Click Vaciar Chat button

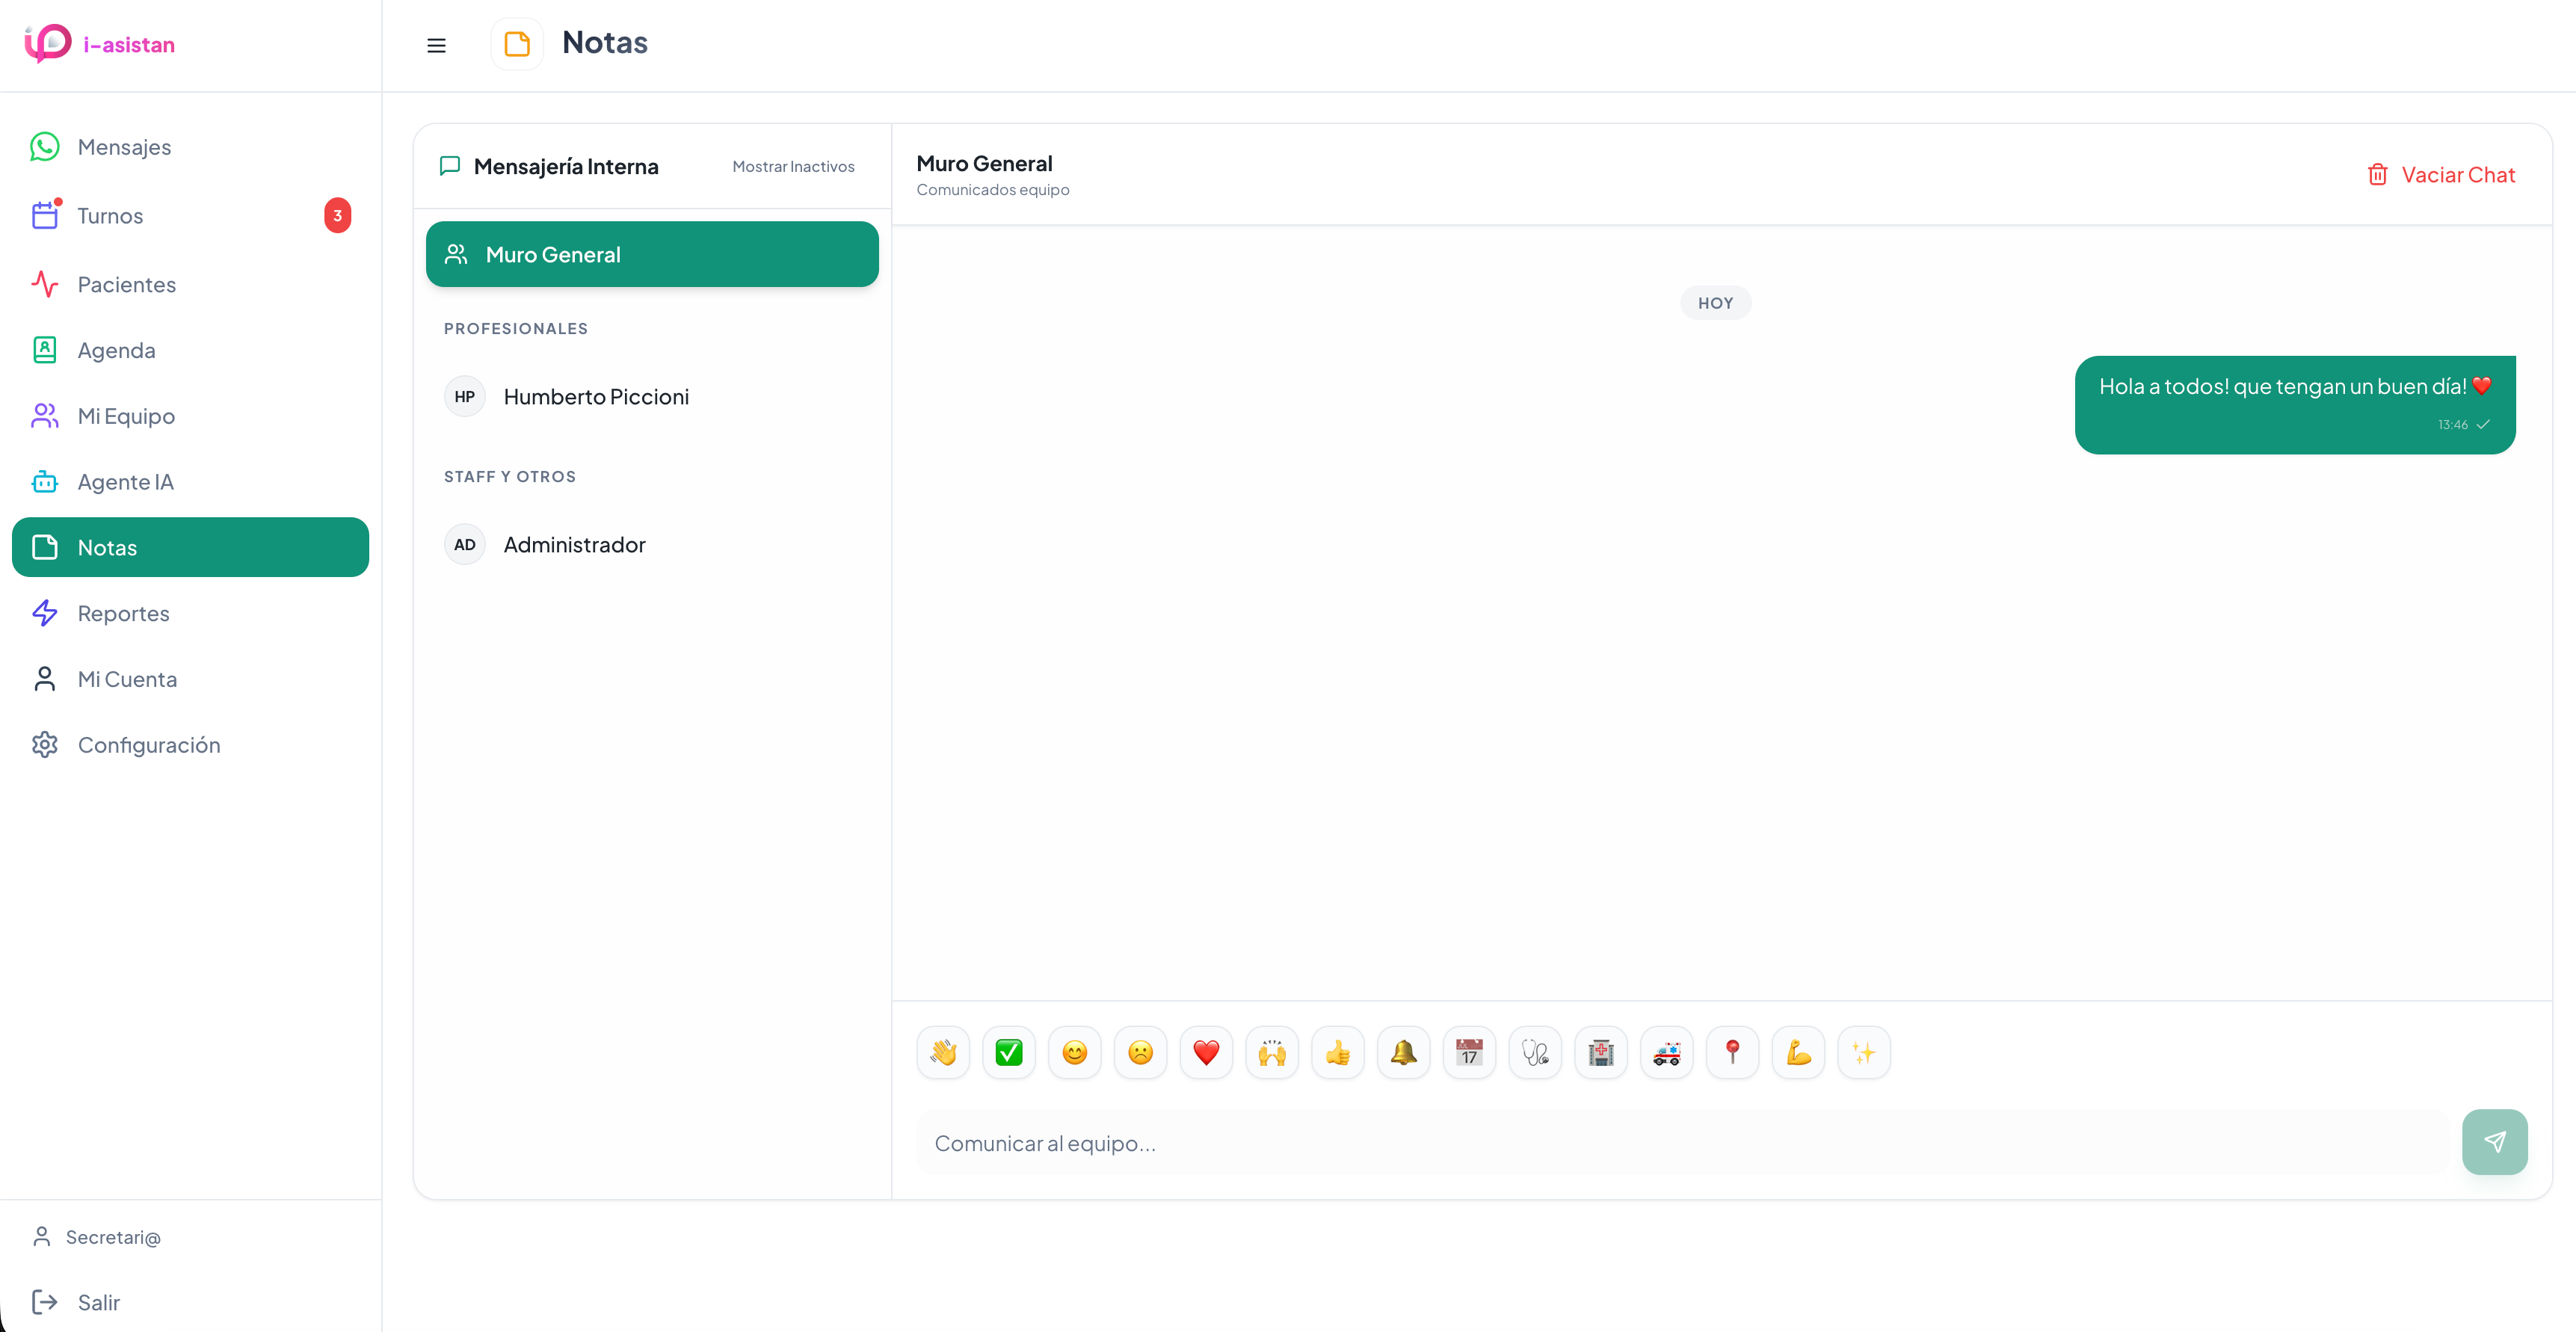tap(2441, 175)
